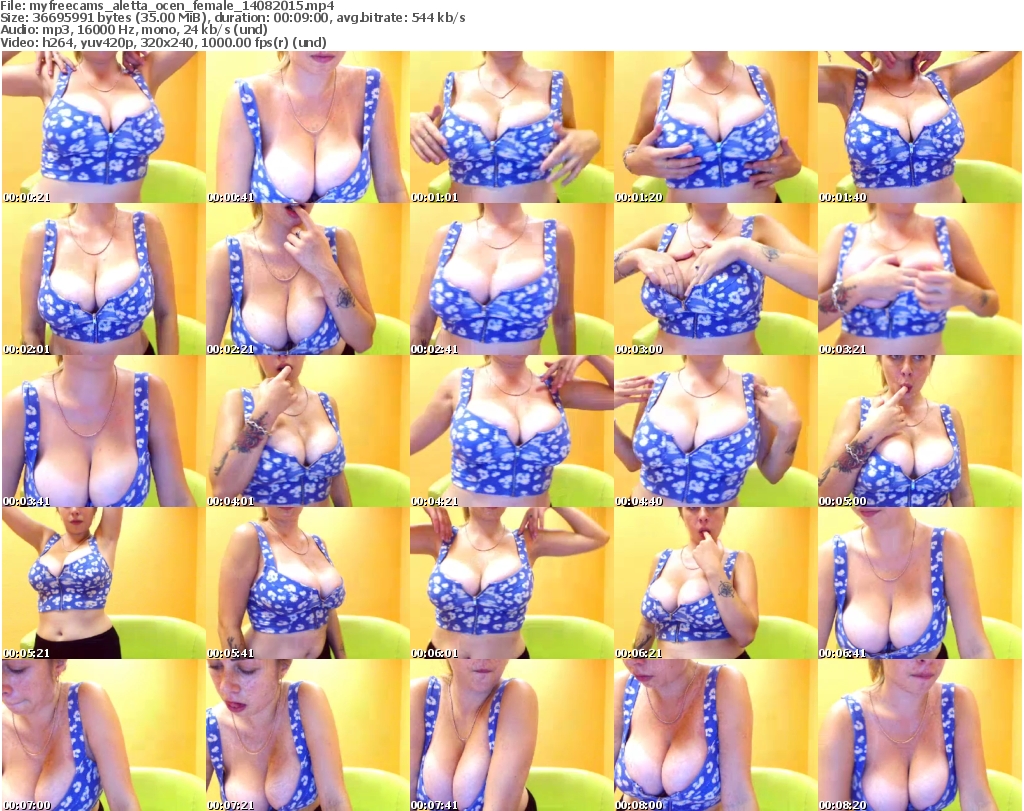Screen dimensions: 1024x811
Task: Open the thumbnail at 00:03:41
Action: point(104,432)
